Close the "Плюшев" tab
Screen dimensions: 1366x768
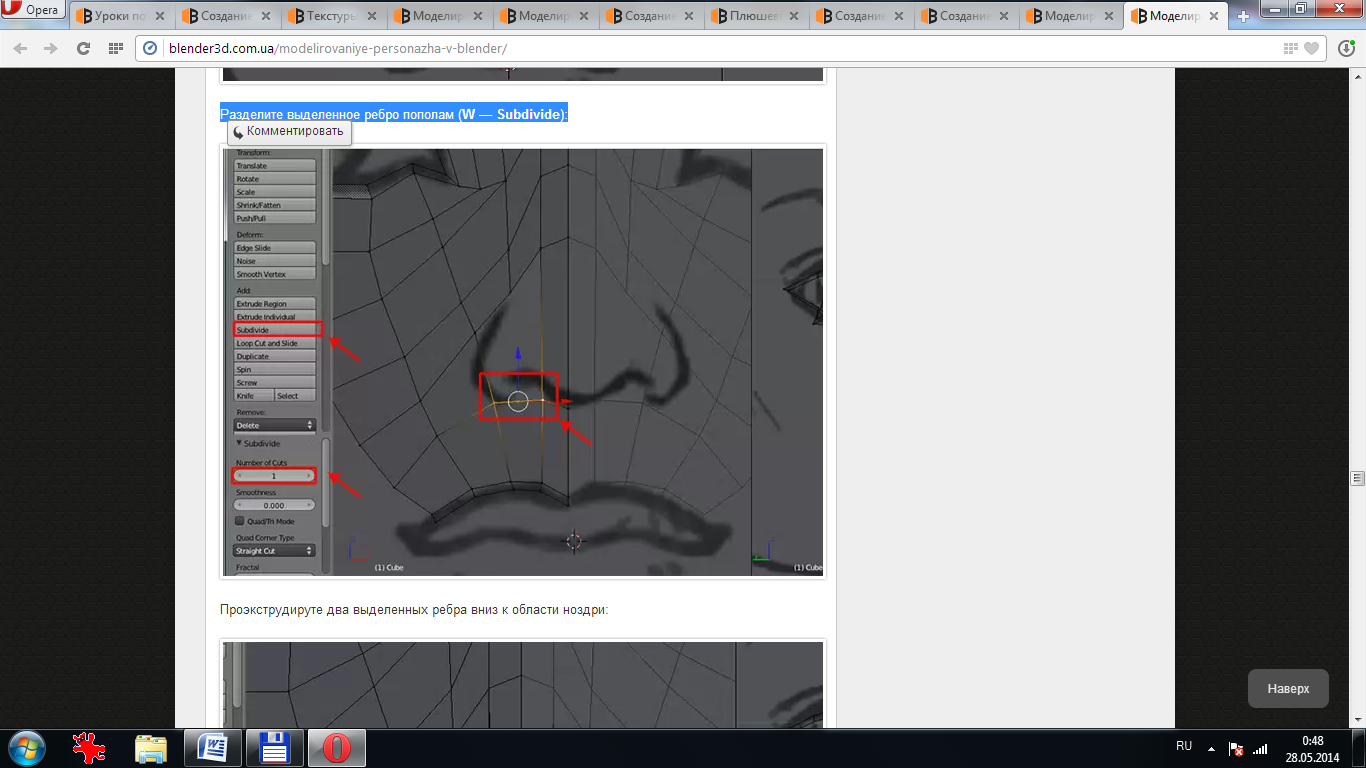794,16
